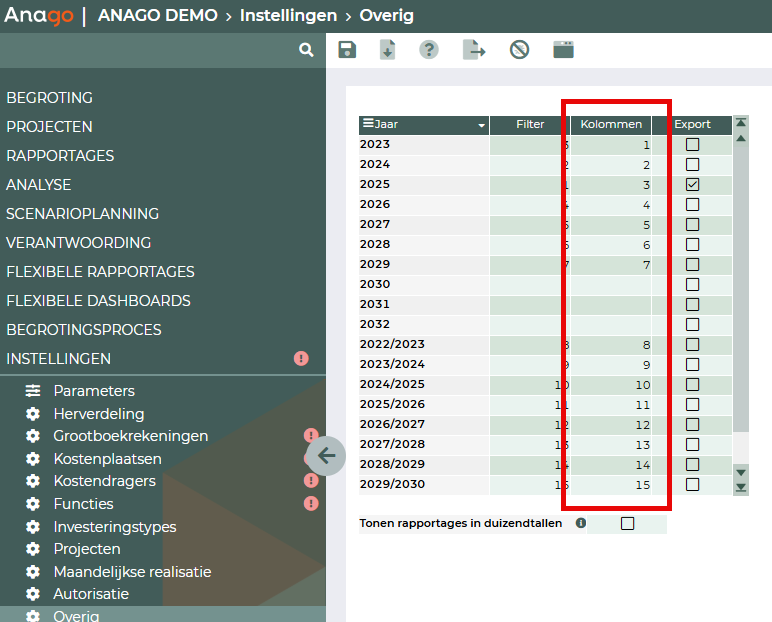Collapse sidebar with the back arrow button
This screenshot has height=622, width=772.
(325, 457)
